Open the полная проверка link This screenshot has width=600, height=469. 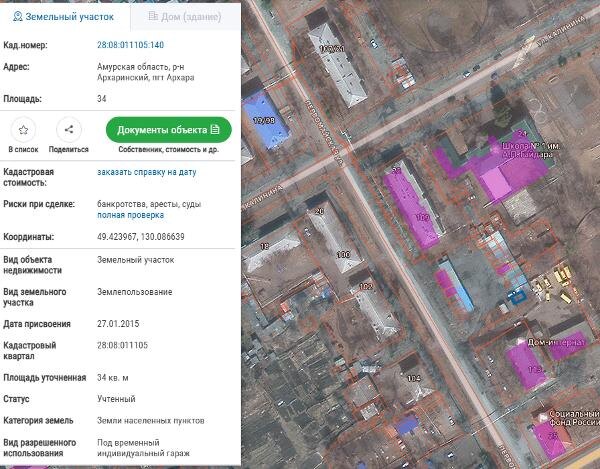point(130,215)
